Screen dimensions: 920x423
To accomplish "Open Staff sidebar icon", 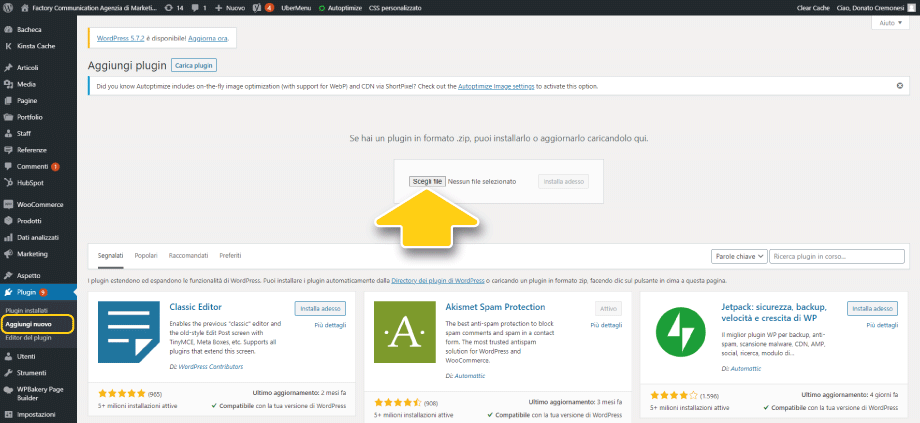I will point(8,133).
